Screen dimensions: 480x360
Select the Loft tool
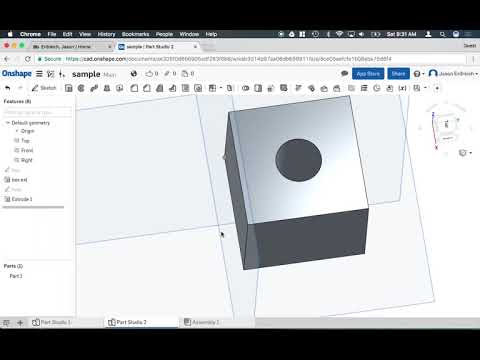tap(107, 88)
